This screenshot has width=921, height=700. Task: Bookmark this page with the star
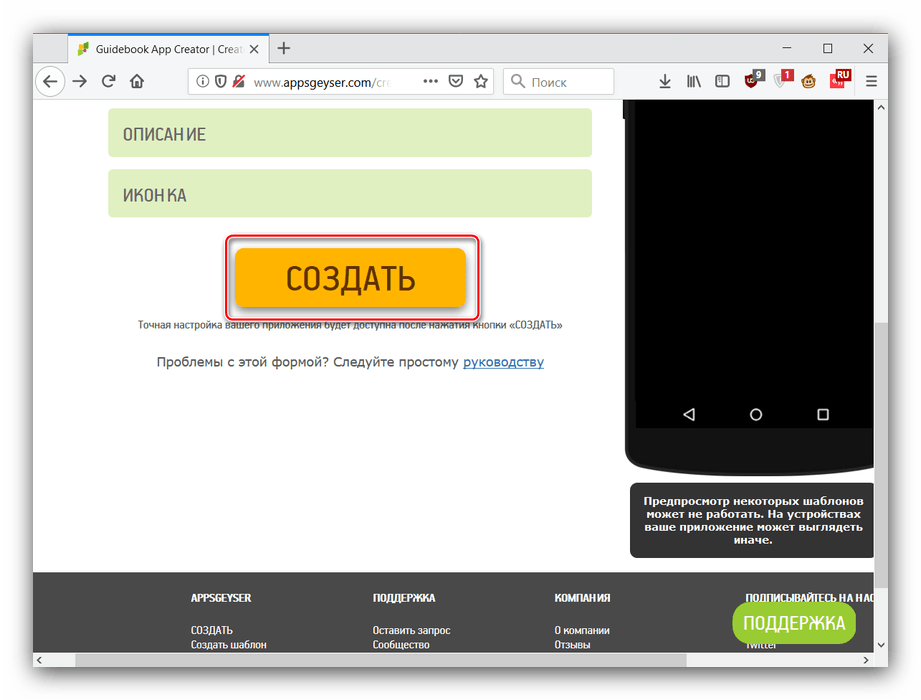[481, 81]
